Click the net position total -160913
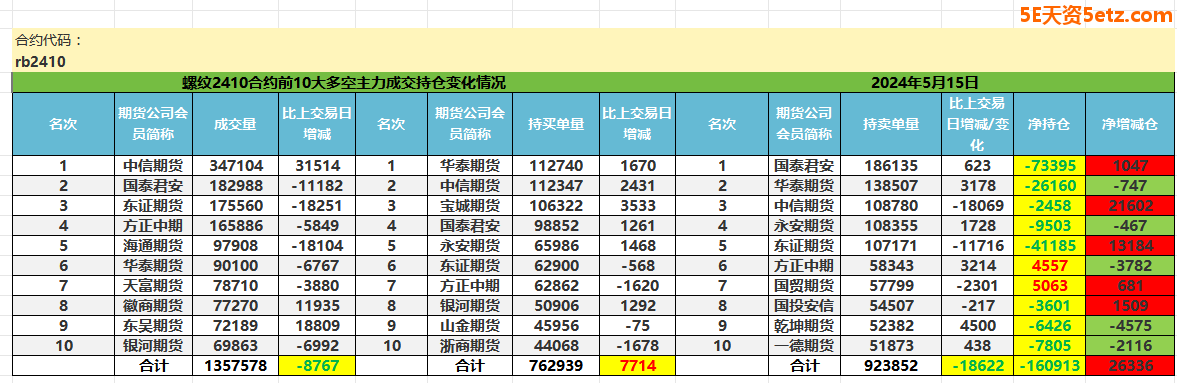Viewport: 1177px width, 383px height. point(1049,366)
